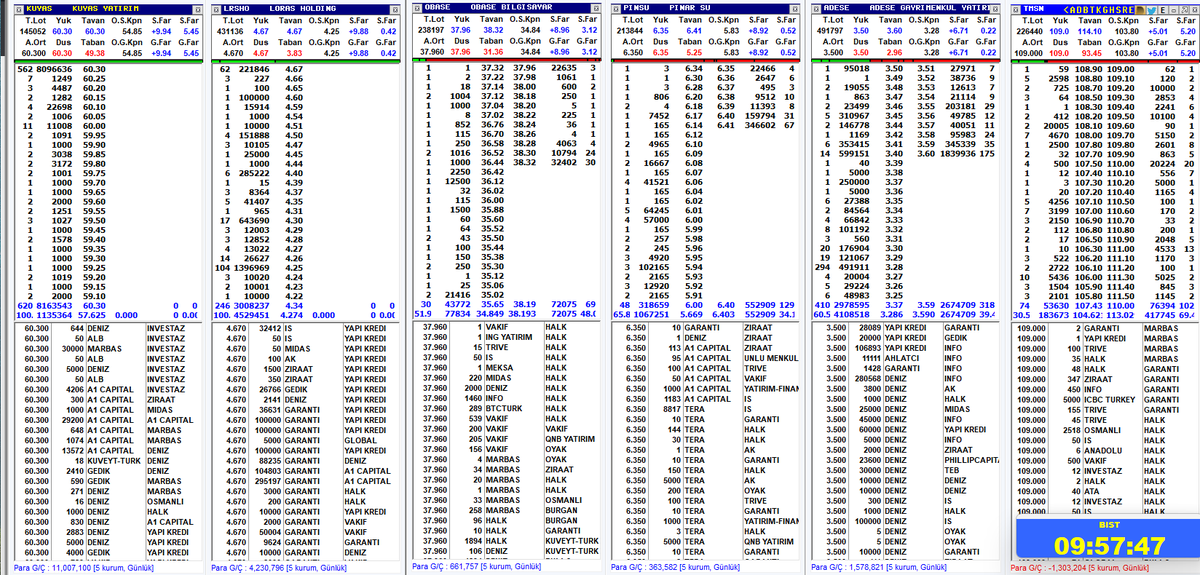The image size is (1200, 575).
Task: Click the TMSN ticker label in title bar
Action: pyautogui.click(x=1034, y=7)
